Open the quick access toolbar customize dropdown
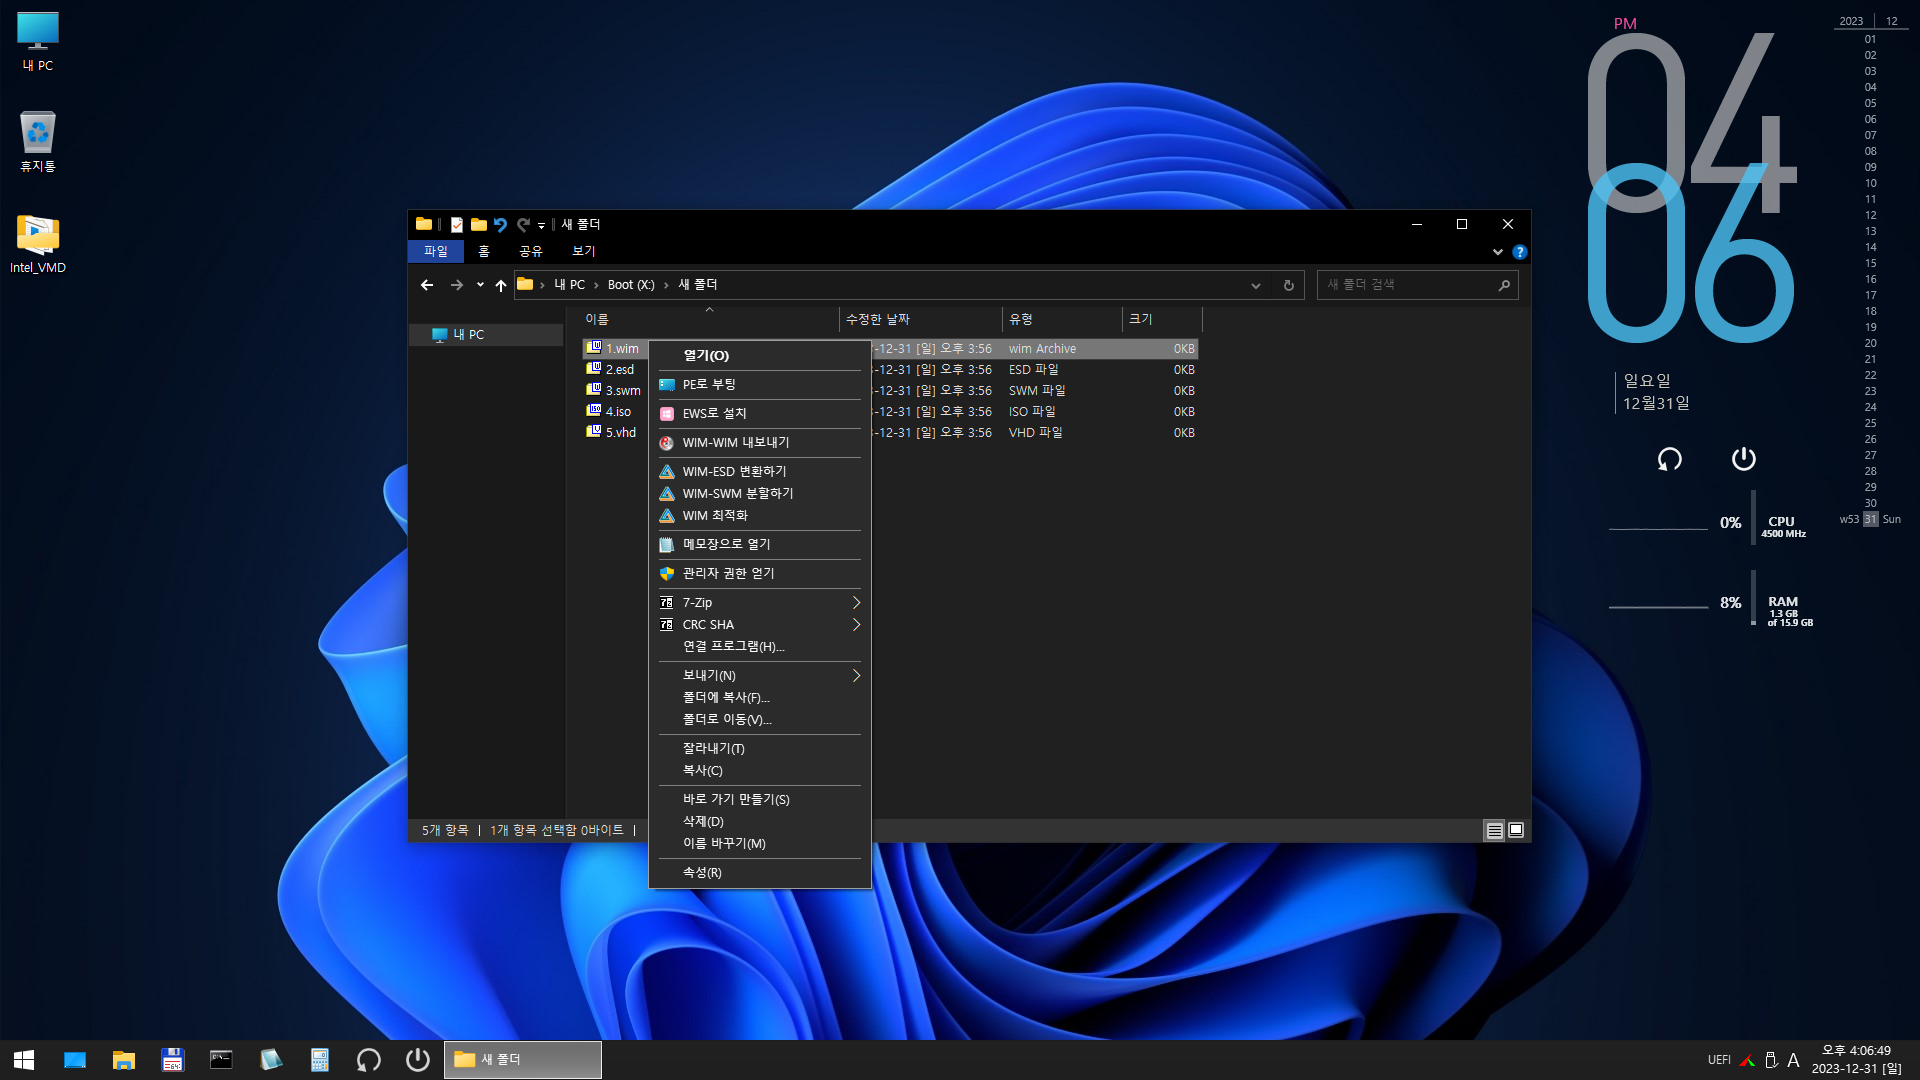The height and width of the screenshot is (1080, 1920). [541, 226]
